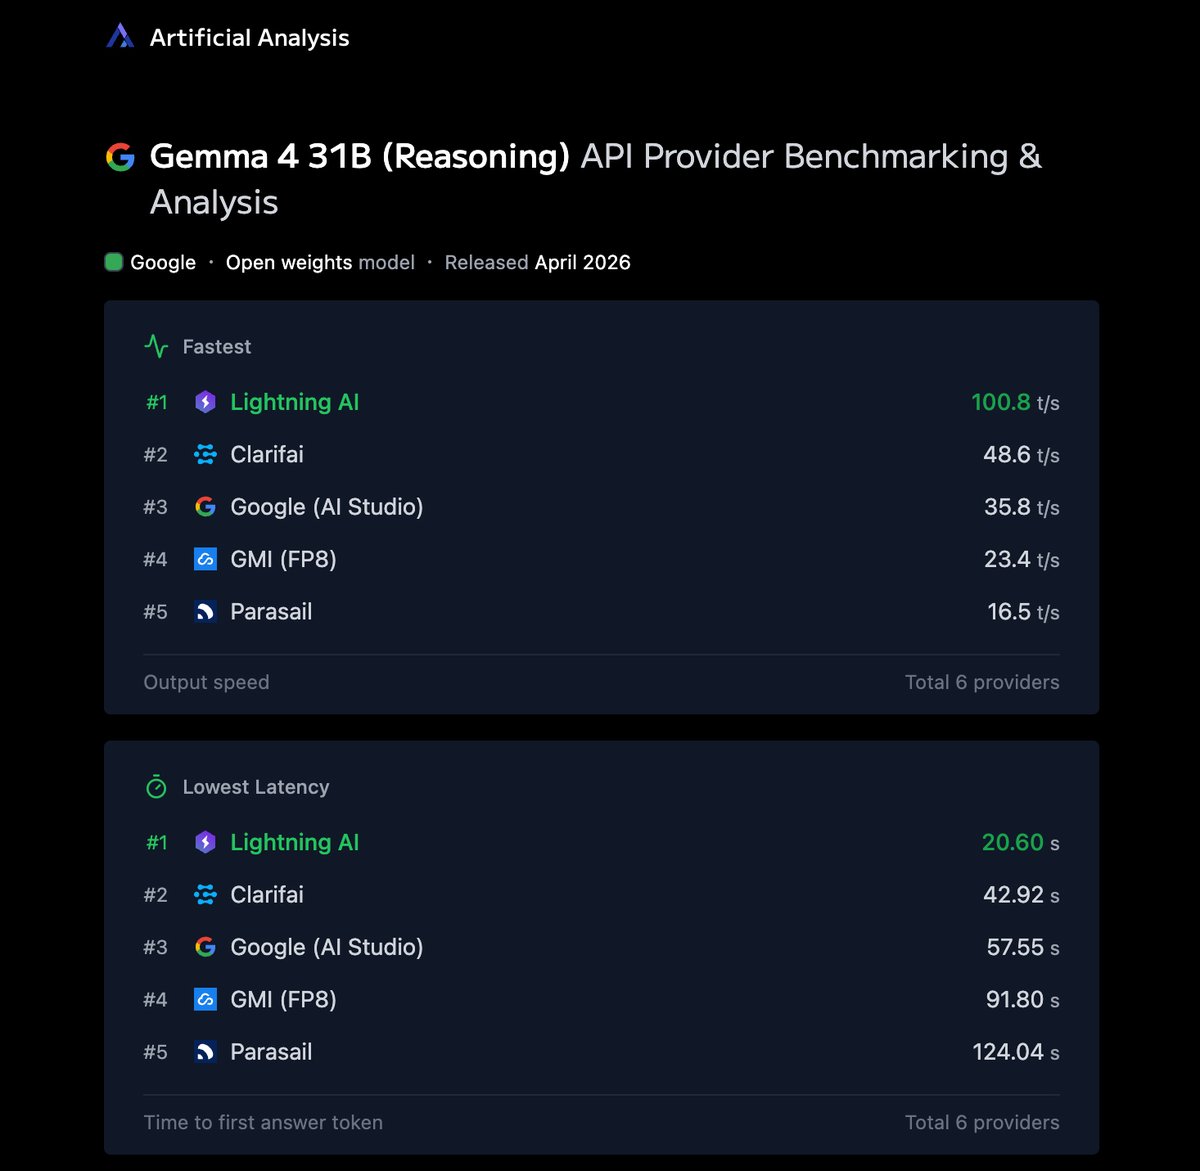The height and width of the screenshot is (1171, 1200).
Task: Open Lightning AI in the Fastest list
Action: (294, 402)
